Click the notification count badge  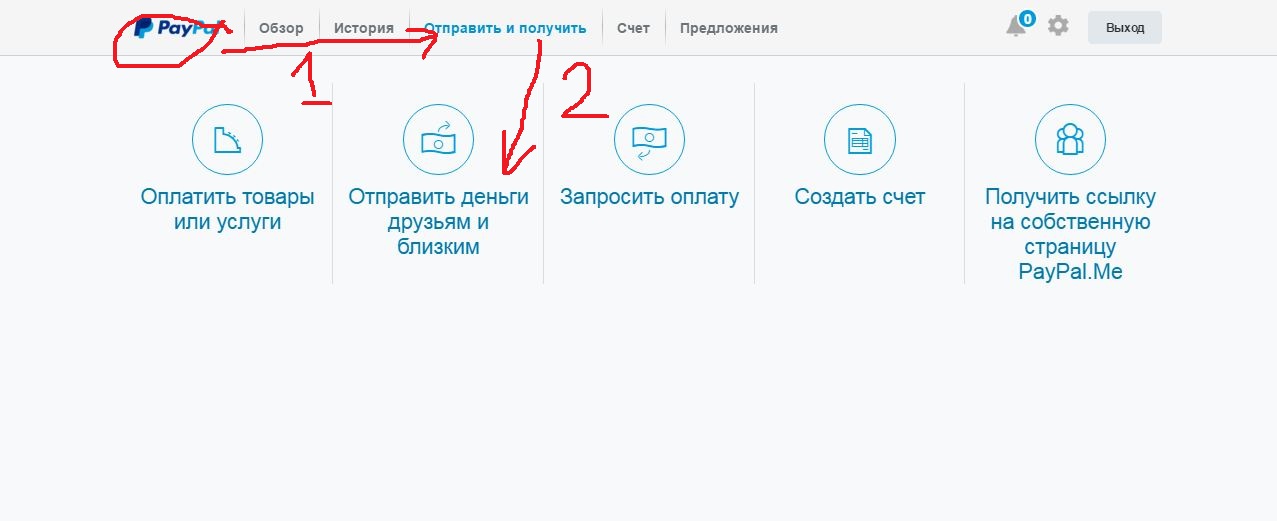(x=1027, y=18)
